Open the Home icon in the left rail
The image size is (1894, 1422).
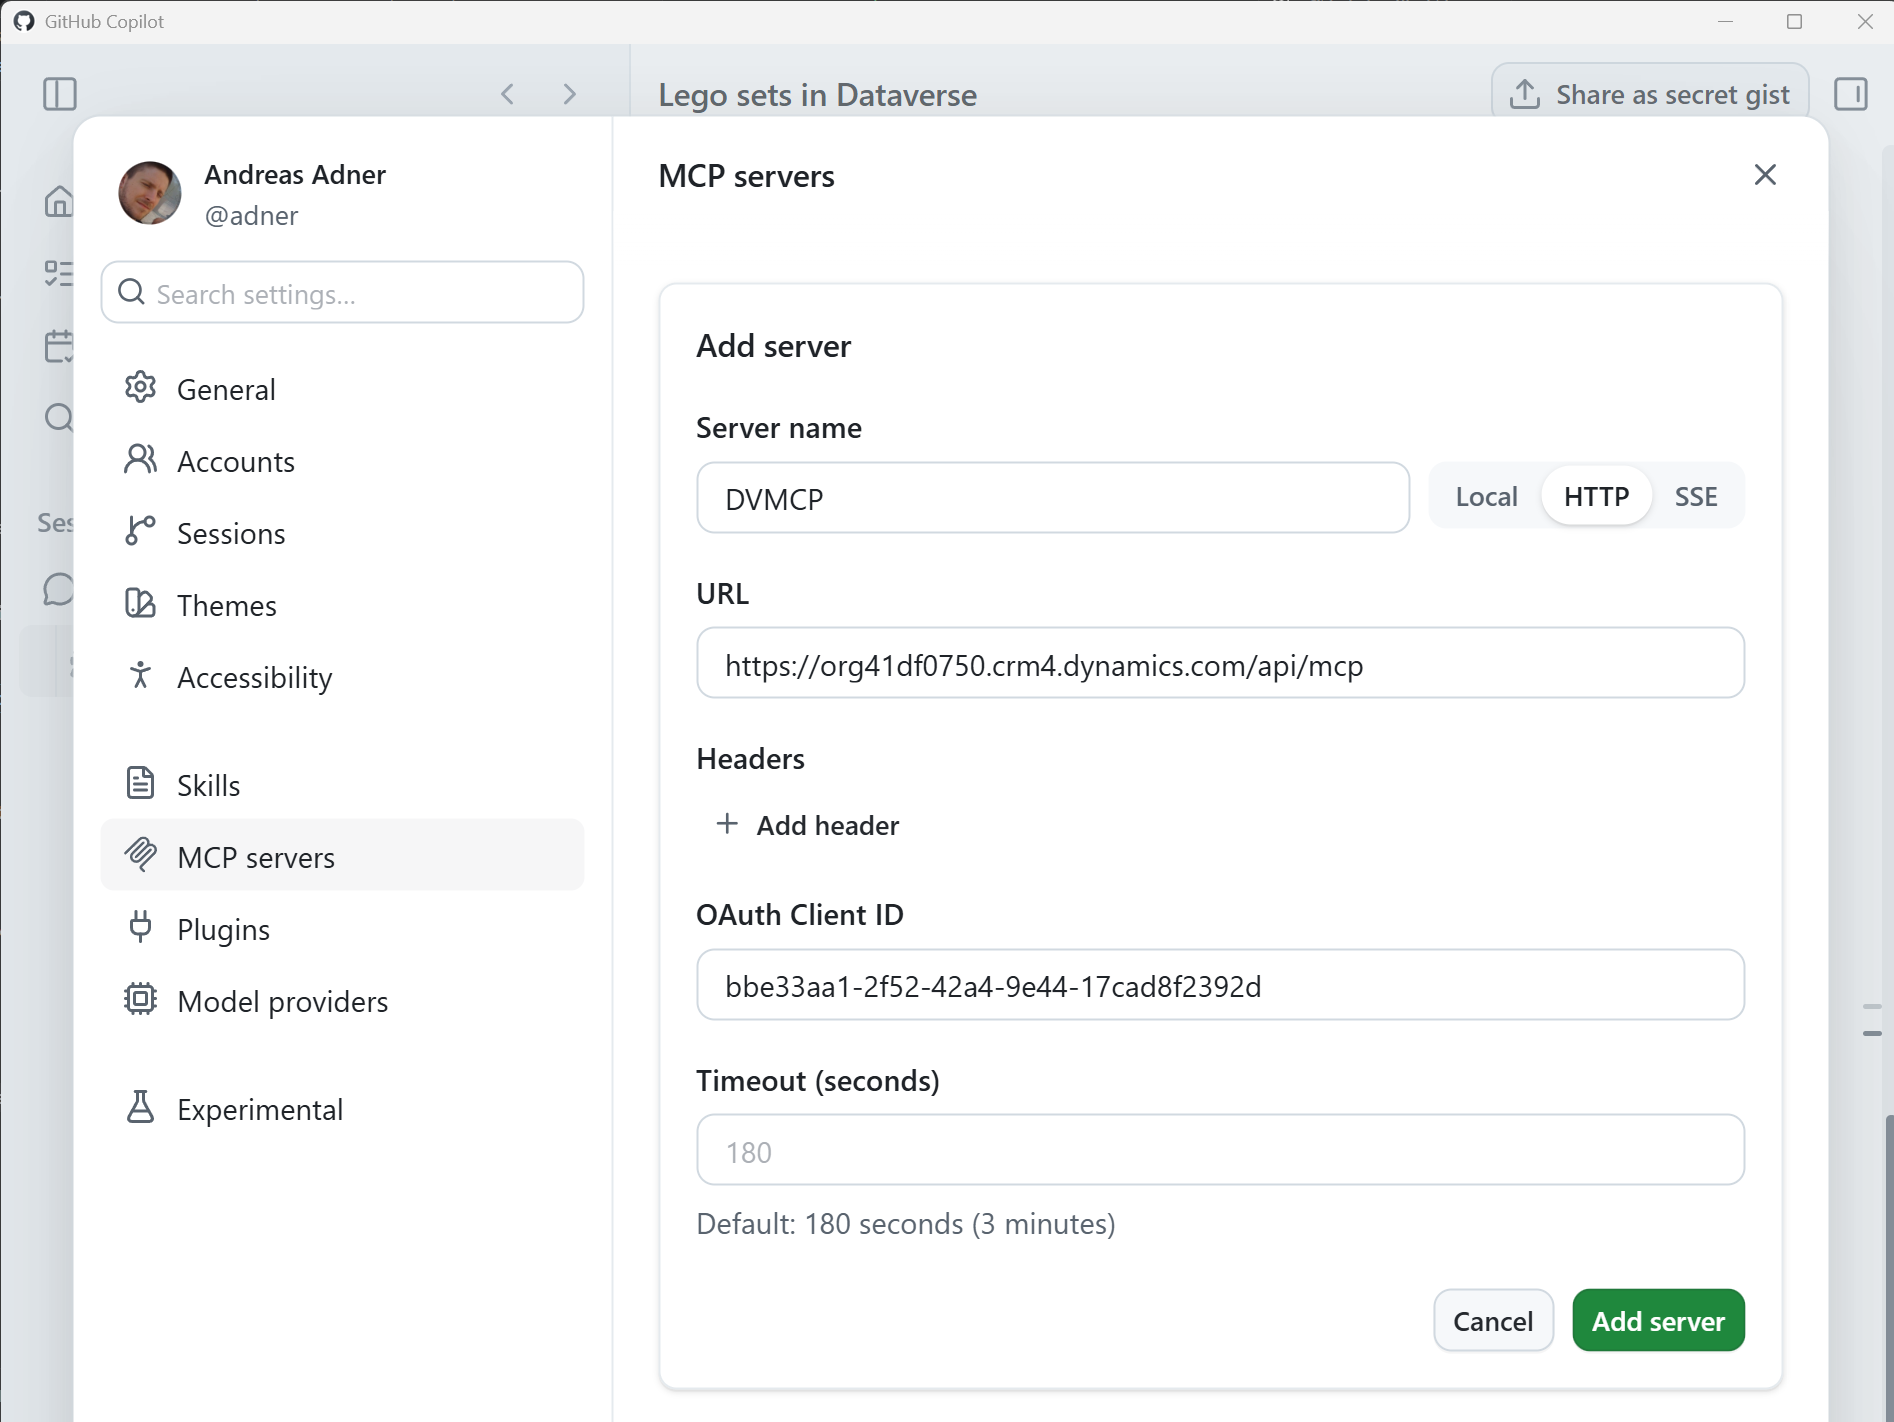pyautogui.click(x=59, y=201)
